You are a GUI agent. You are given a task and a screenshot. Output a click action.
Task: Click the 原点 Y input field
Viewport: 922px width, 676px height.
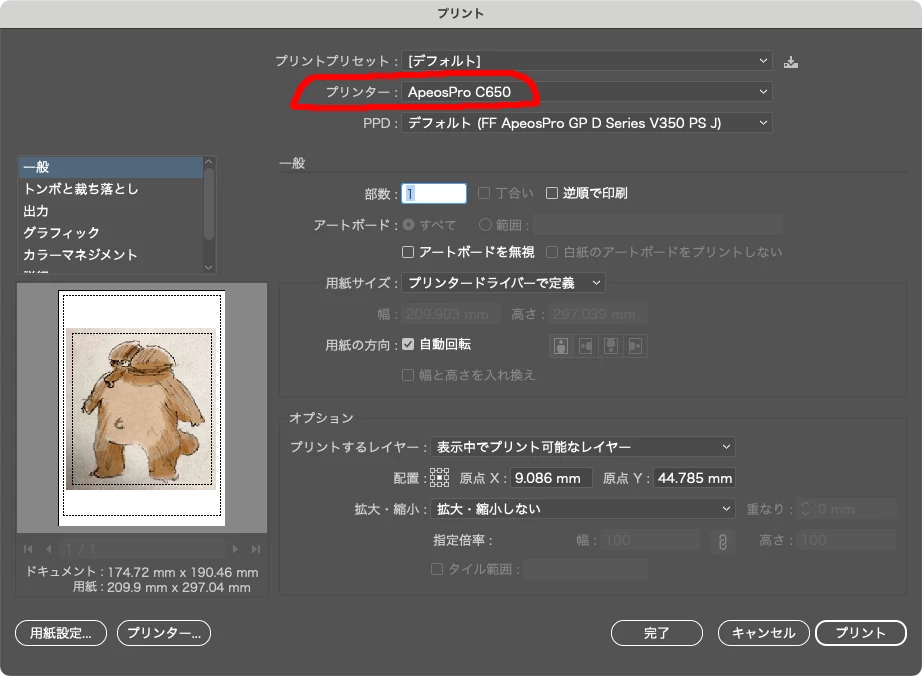click(694, 478)
